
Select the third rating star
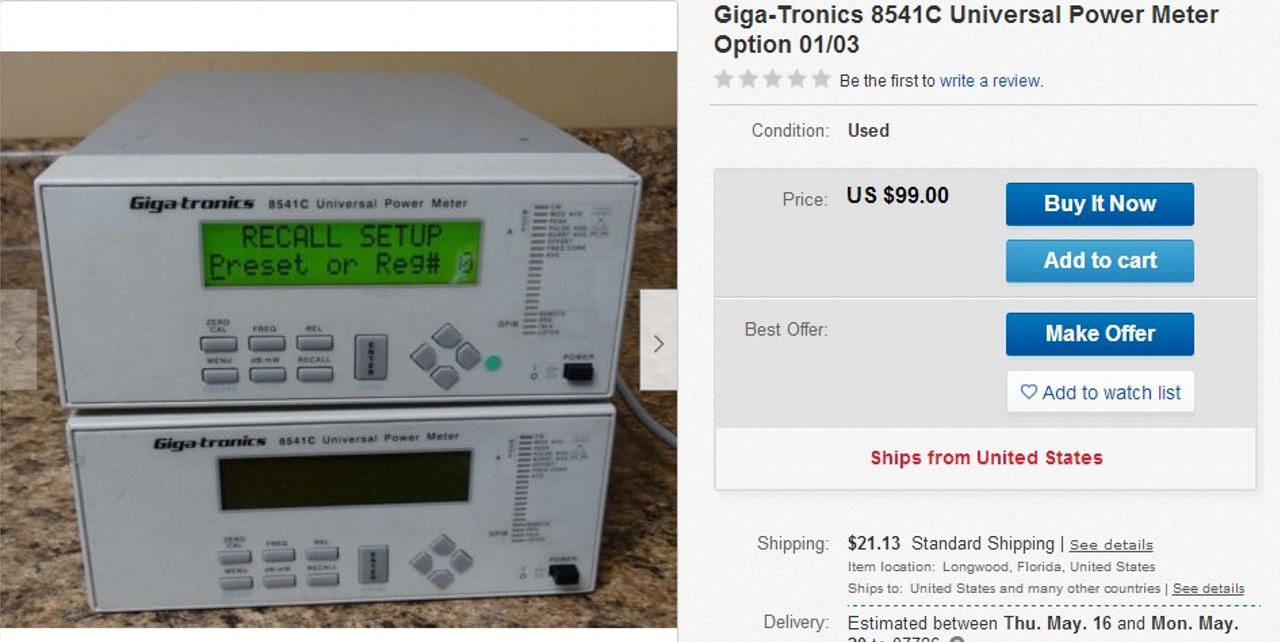click(772, 79)
